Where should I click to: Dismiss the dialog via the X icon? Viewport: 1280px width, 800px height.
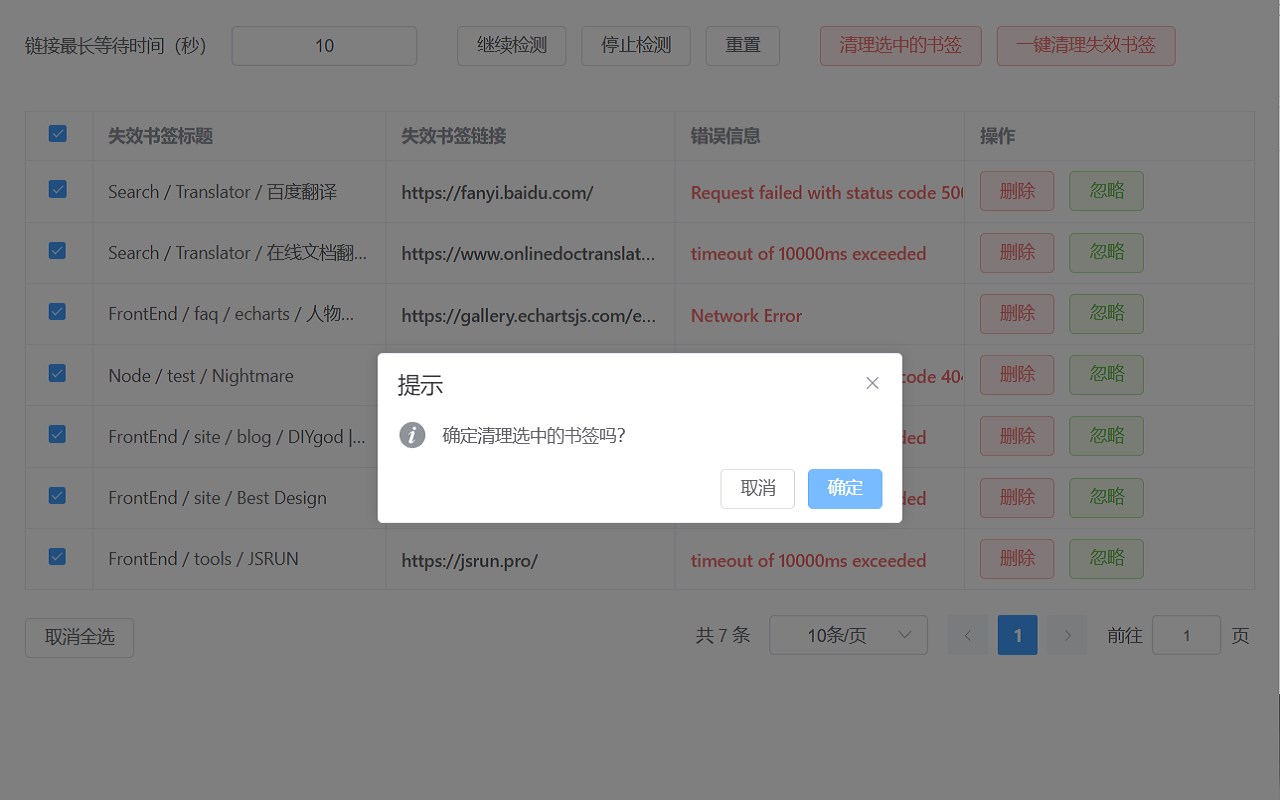(872, 383)
